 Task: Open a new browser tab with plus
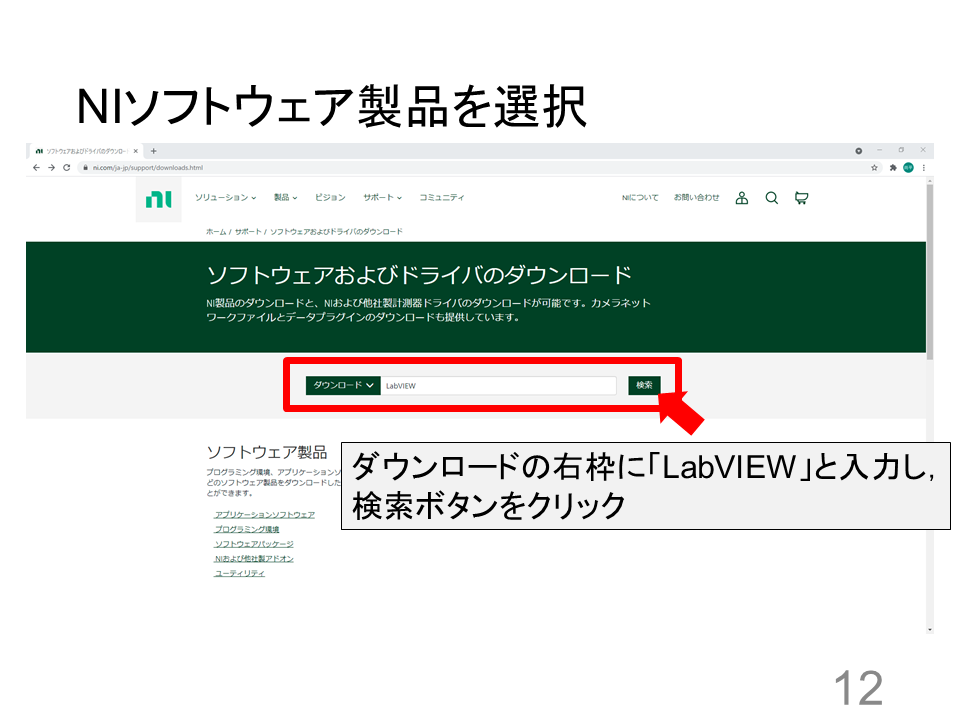[154, 151]
